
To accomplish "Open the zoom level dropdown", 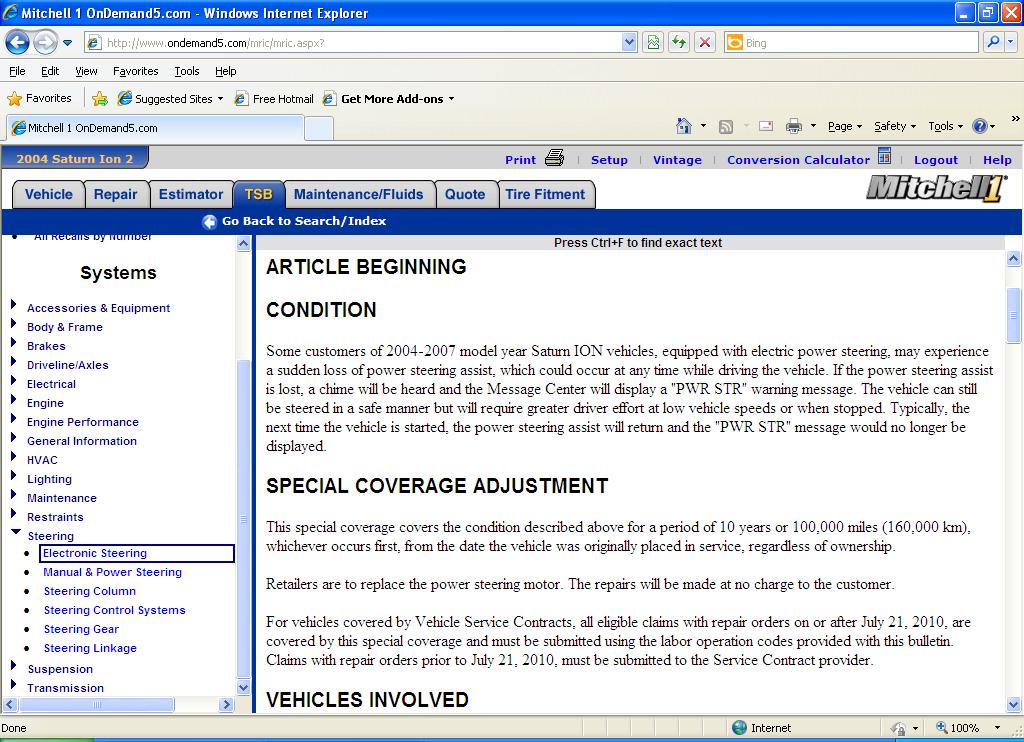I will pyautogui.click(x=996, y=728).
